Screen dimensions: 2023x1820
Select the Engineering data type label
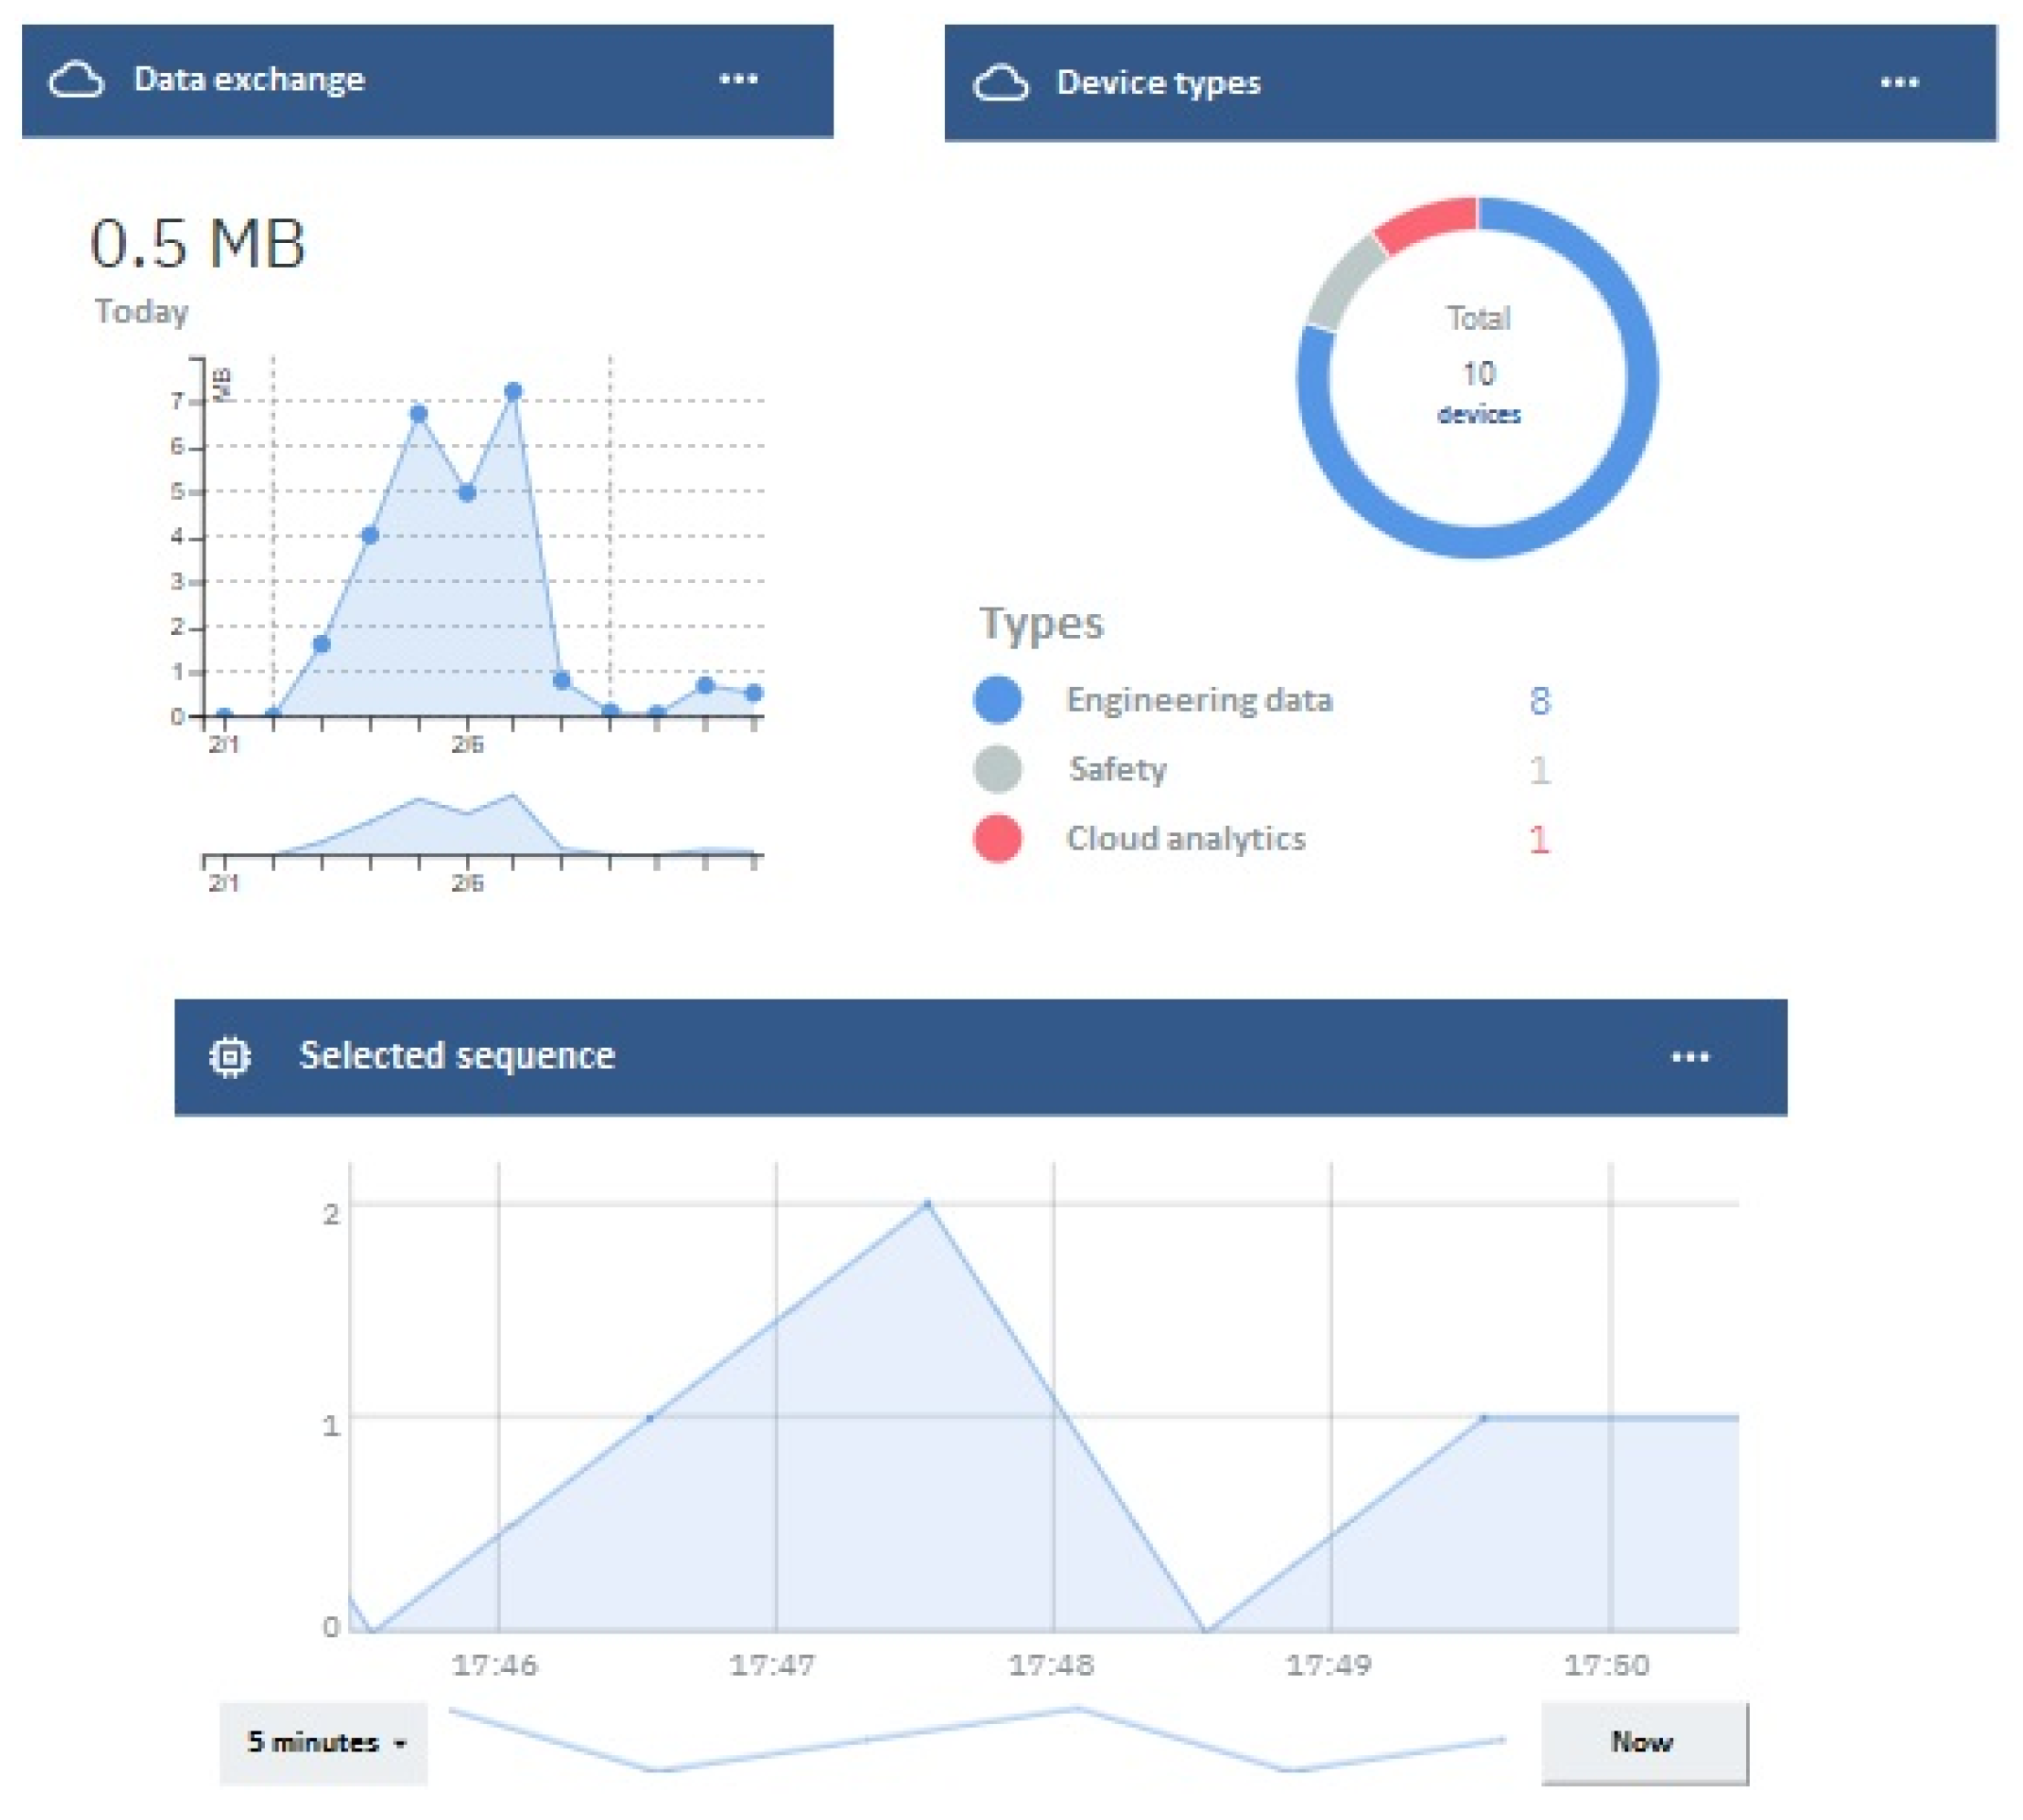[1198, 699]
